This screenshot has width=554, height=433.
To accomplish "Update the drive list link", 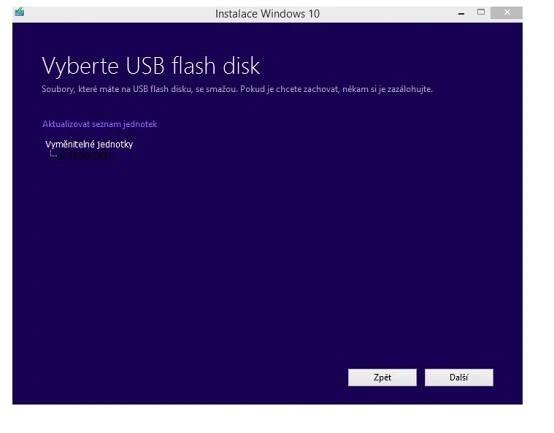I will tap(100, 124).
